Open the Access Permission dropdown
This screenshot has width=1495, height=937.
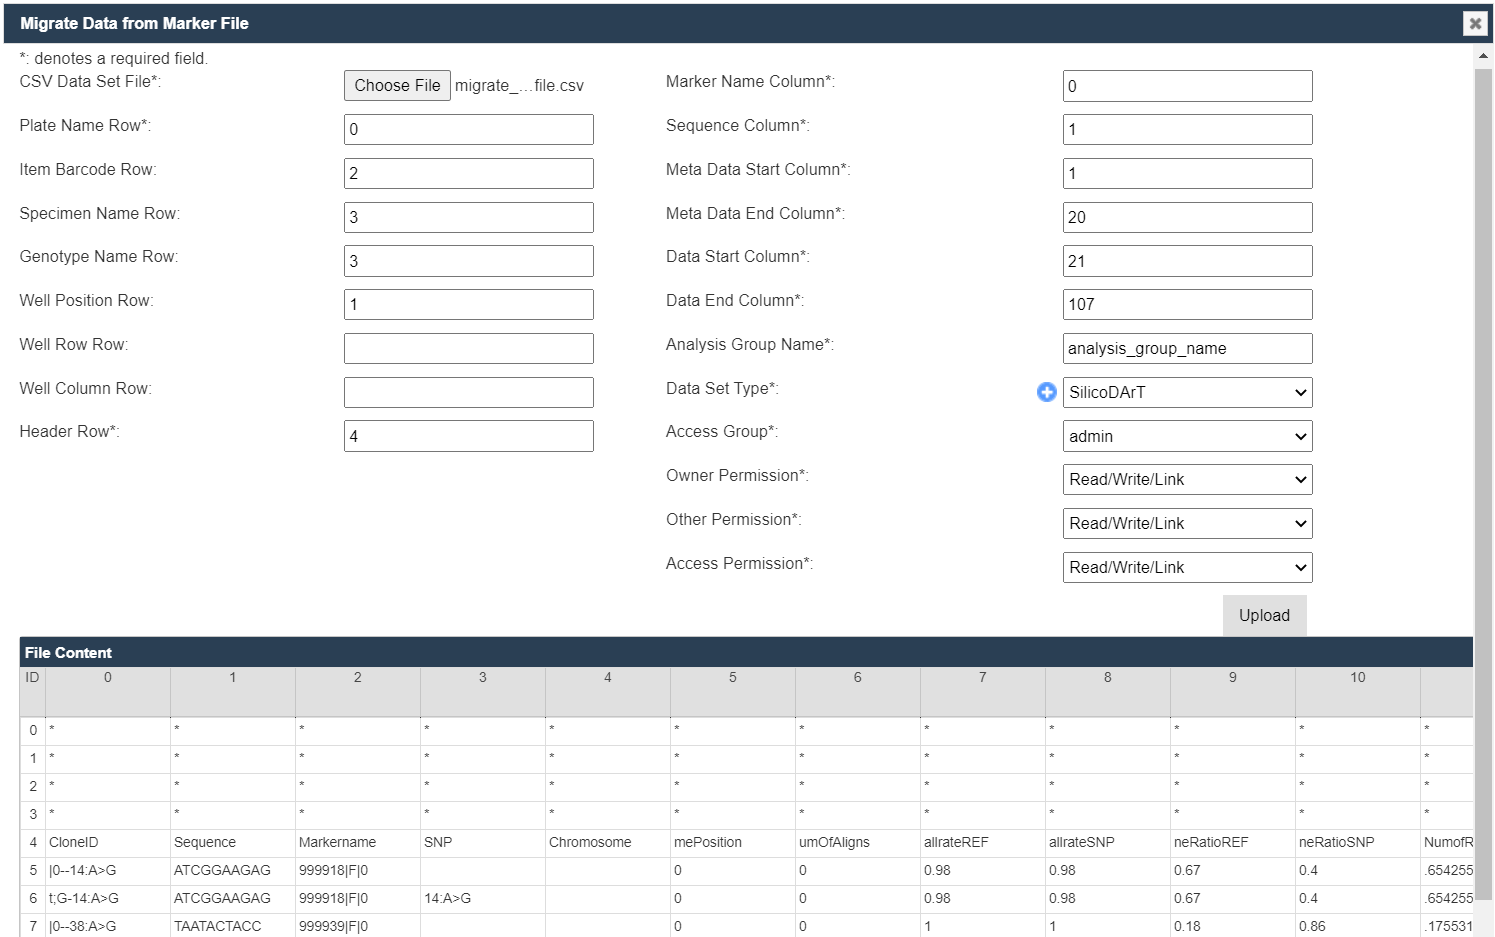pos(1187,568)
